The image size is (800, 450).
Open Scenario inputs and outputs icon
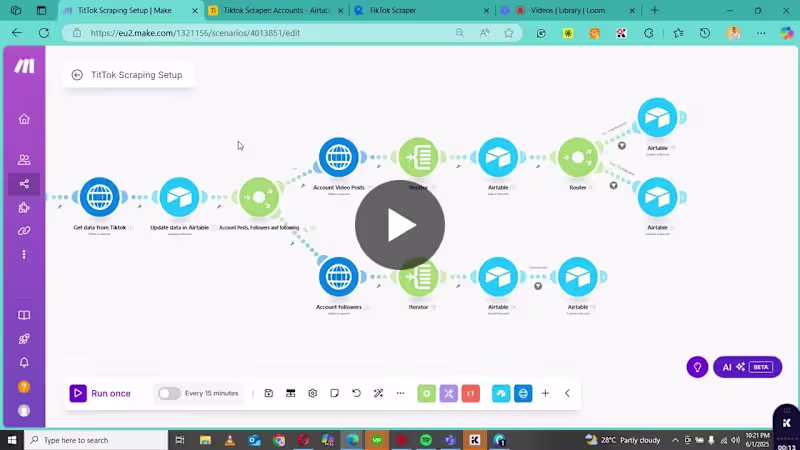290,393
